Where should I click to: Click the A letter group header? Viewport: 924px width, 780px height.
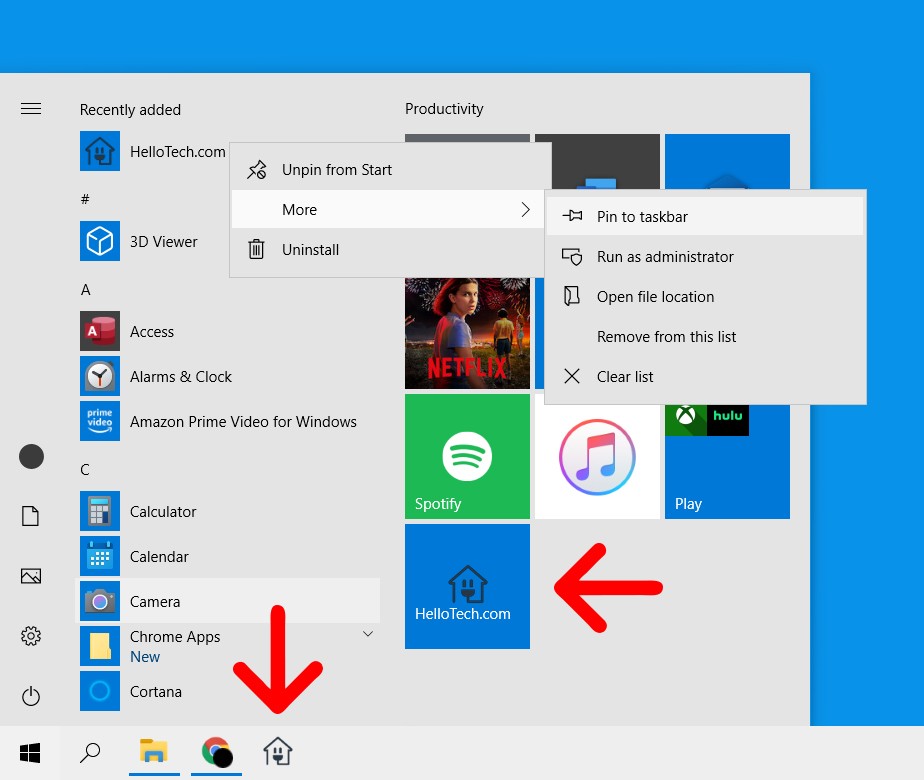[85, 289]
